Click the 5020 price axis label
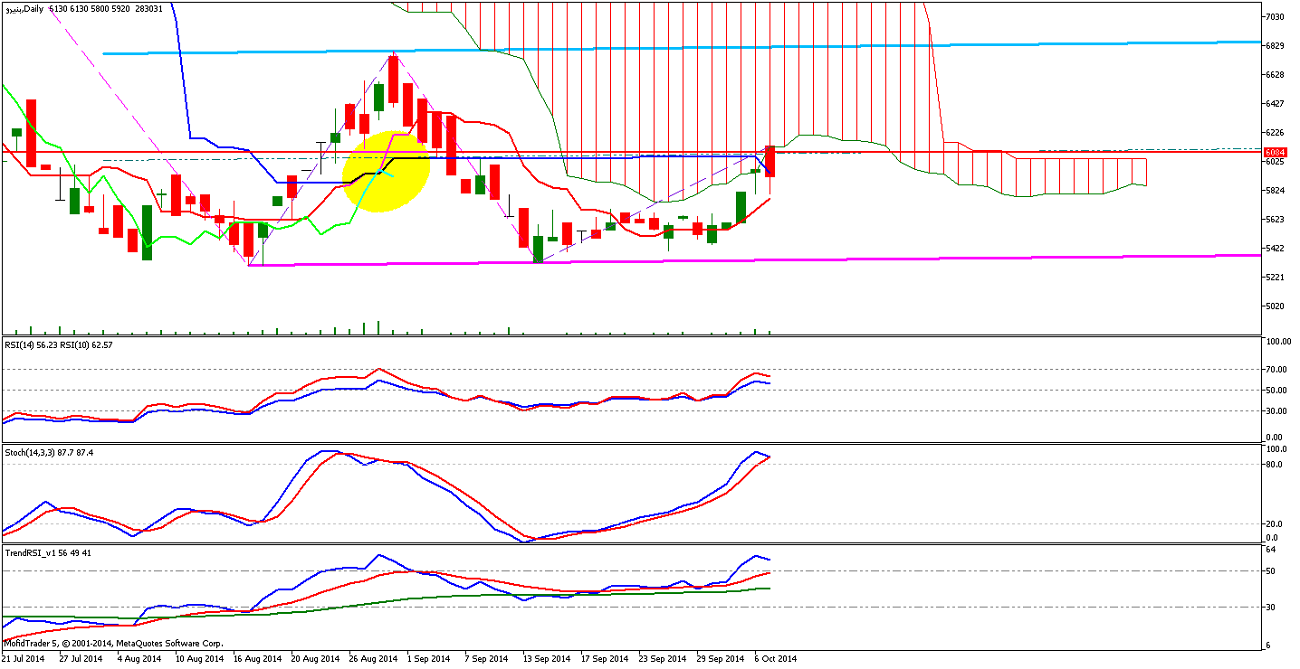 [1274, 306]
